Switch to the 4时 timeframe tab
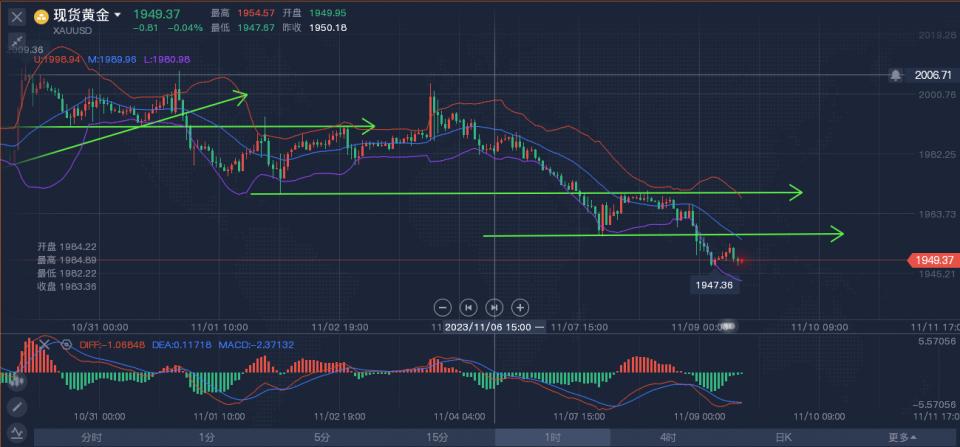Screen dimensions: 960x447 pos(668,437)
